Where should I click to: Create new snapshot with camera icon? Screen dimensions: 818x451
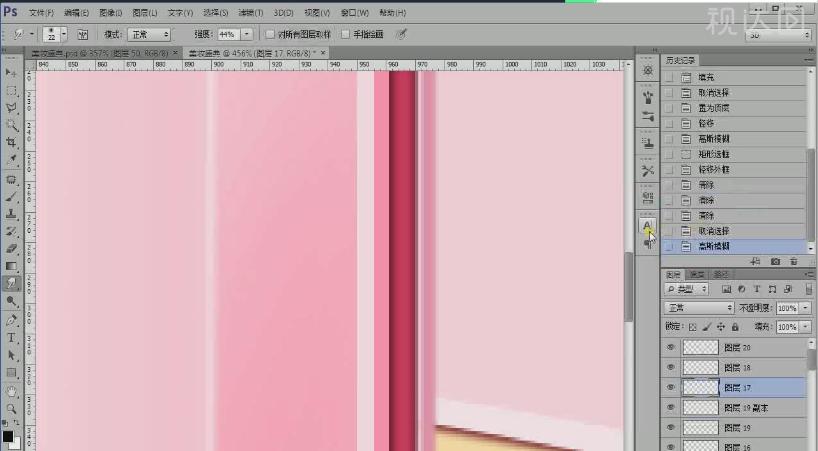pyautogui.click(x=775, y=261)
